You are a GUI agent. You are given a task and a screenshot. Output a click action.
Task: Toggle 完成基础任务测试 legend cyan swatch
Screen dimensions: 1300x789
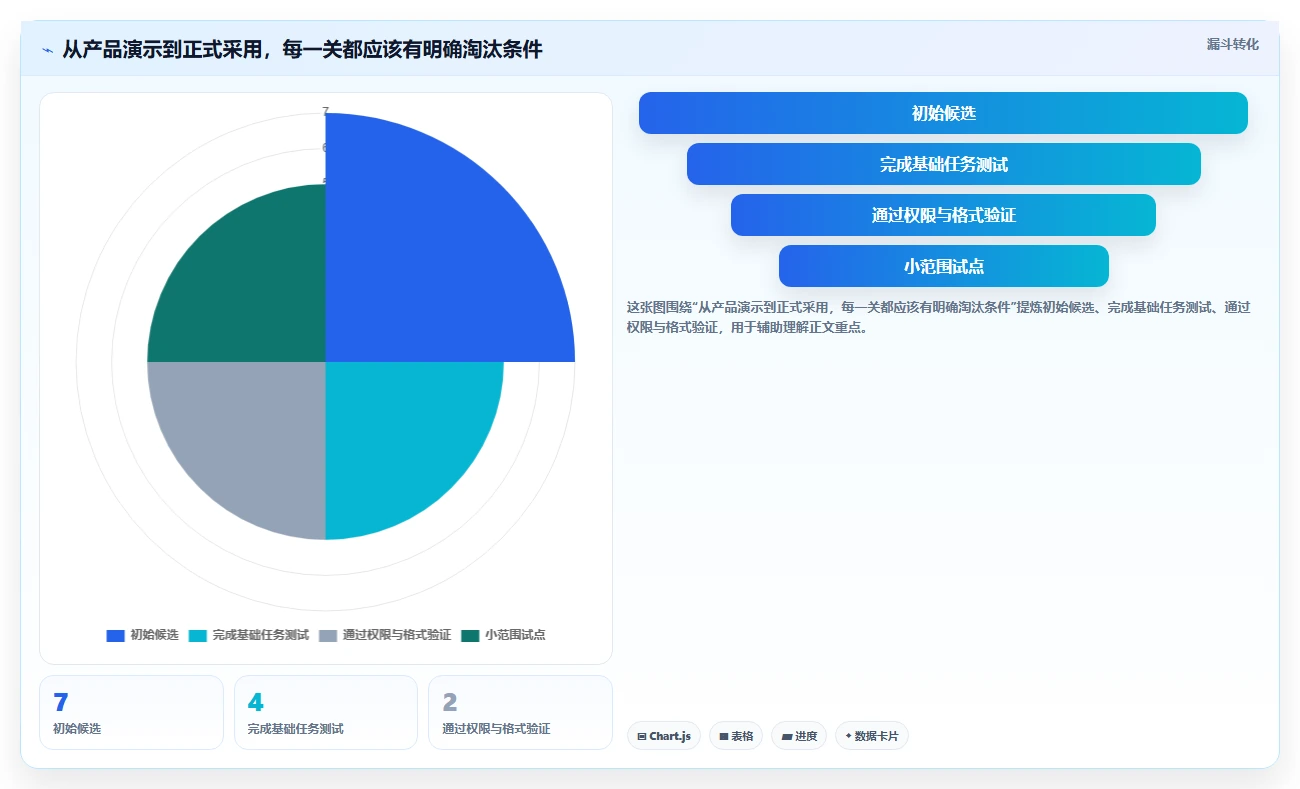pyautogui.click(x=198, y=635)
